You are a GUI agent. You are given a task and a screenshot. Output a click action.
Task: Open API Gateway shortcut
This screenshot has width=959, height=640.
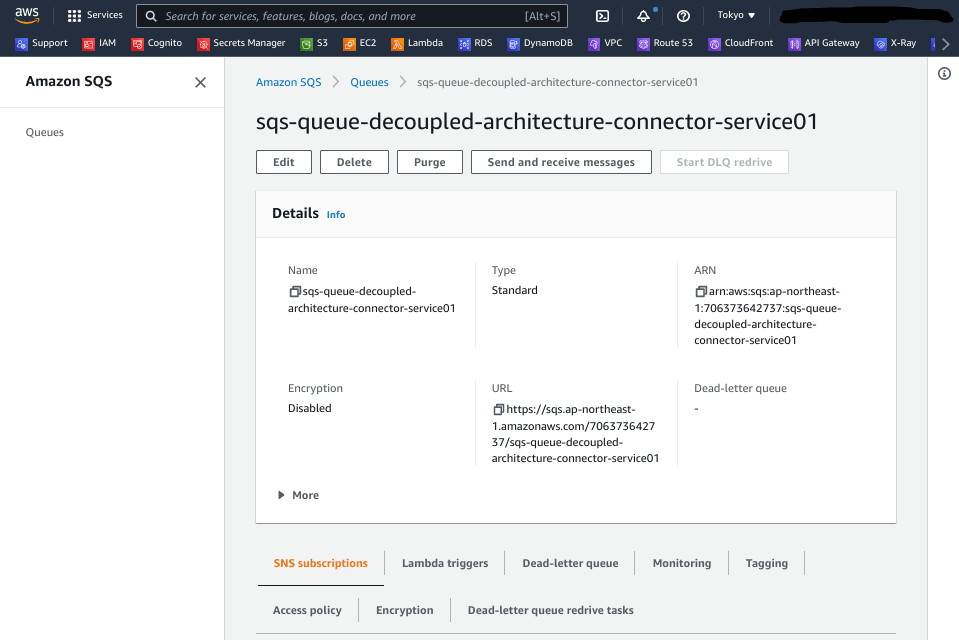[x=824, y=43]
